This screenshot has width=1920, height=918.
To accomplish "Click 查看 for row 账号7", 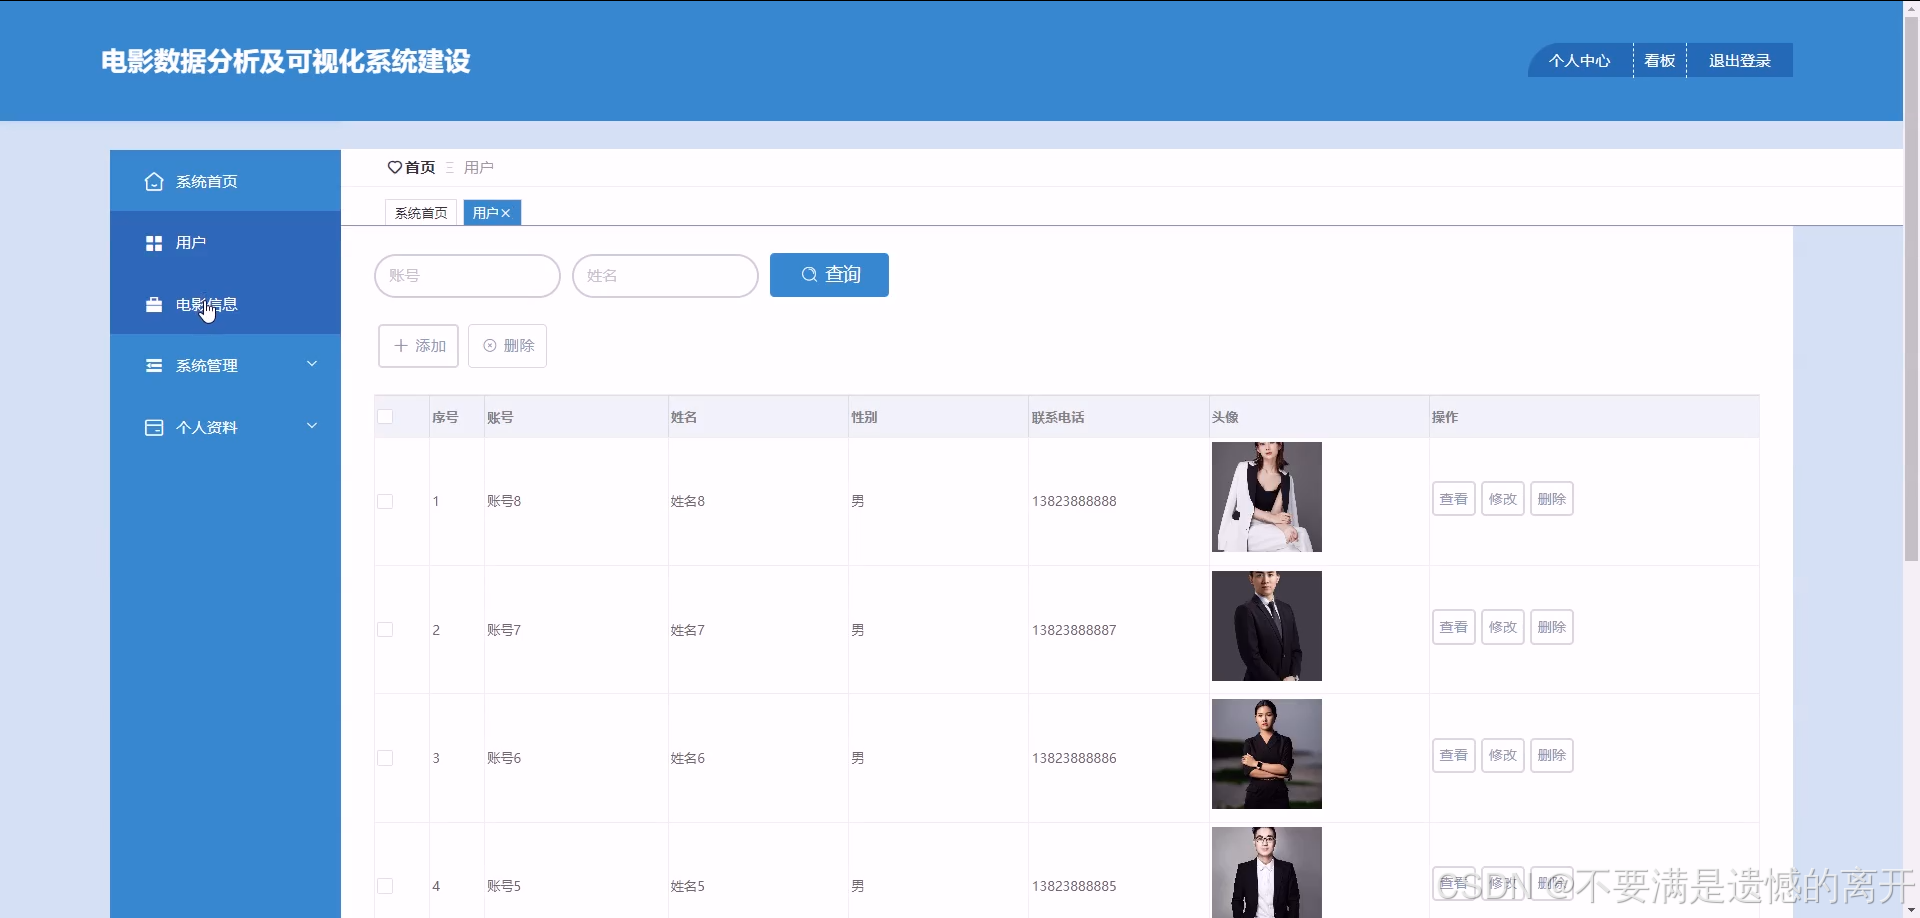I will (x=1454, y=627).
